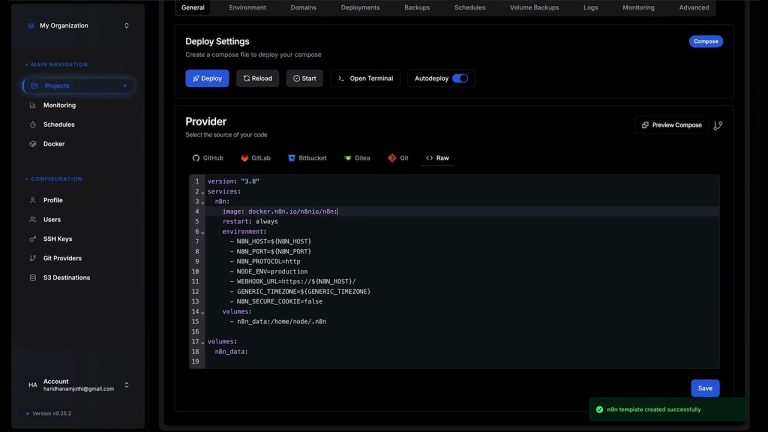Select the Gitea provider tab
This screenshot has width=768, height=432.
tap(357, 158)
